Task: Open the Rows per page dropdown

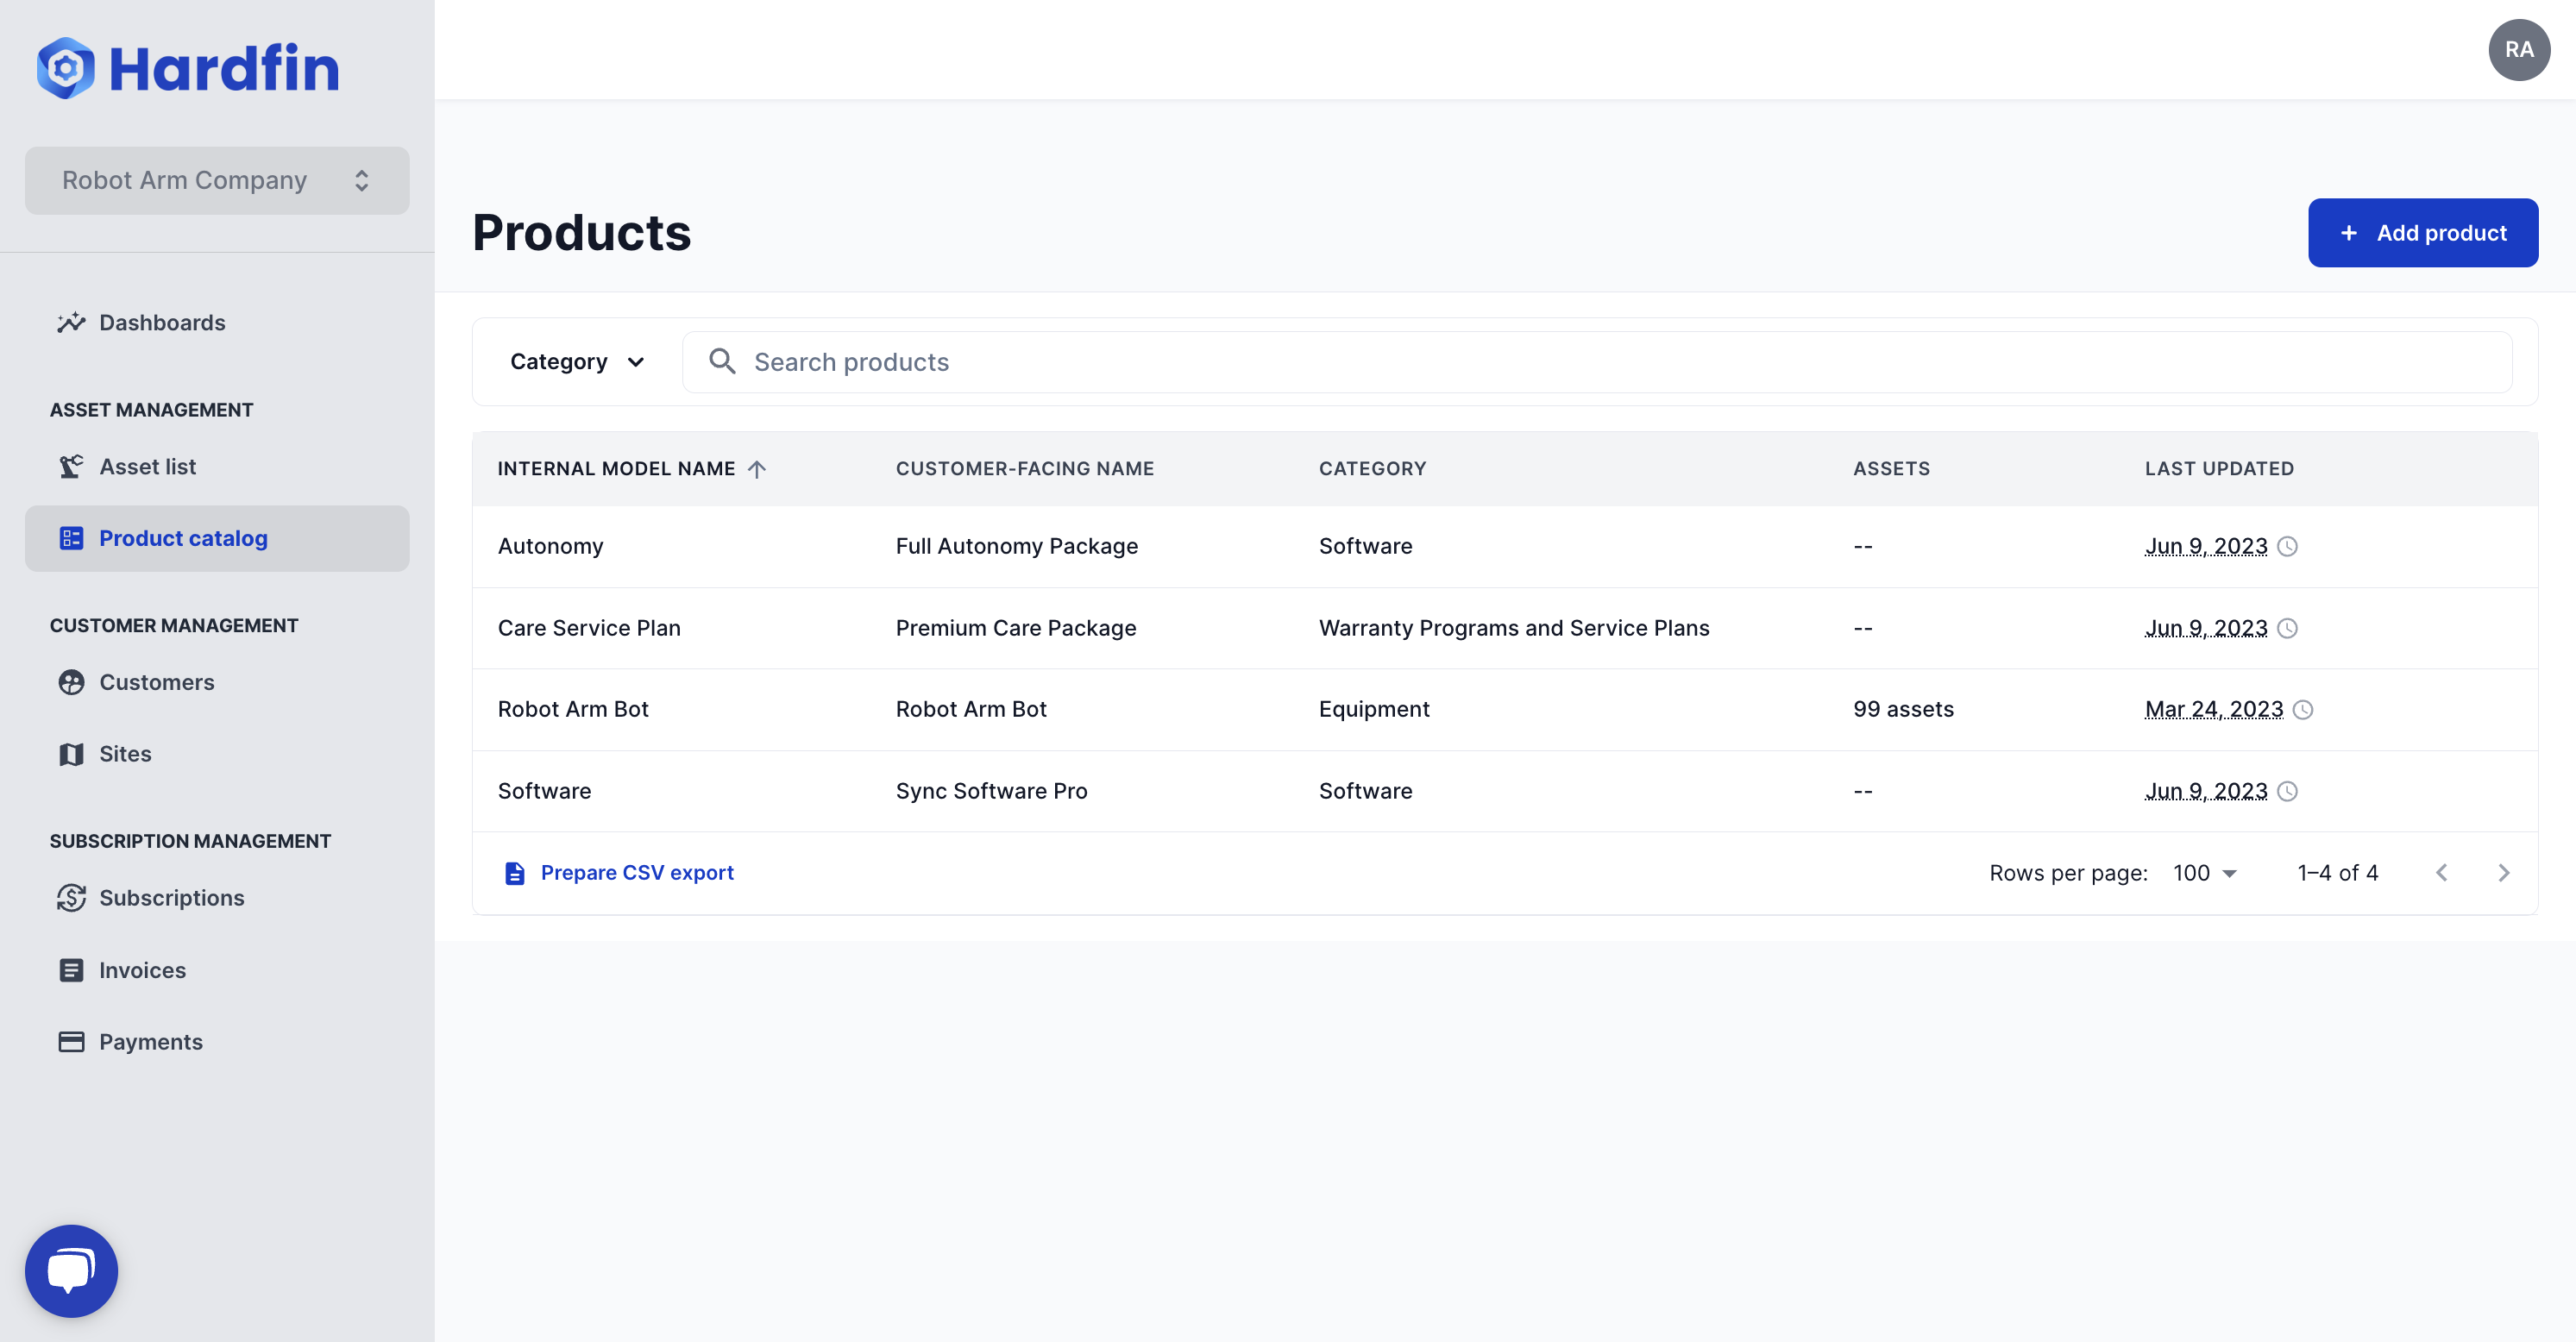Action: (x=2203, y=873)
